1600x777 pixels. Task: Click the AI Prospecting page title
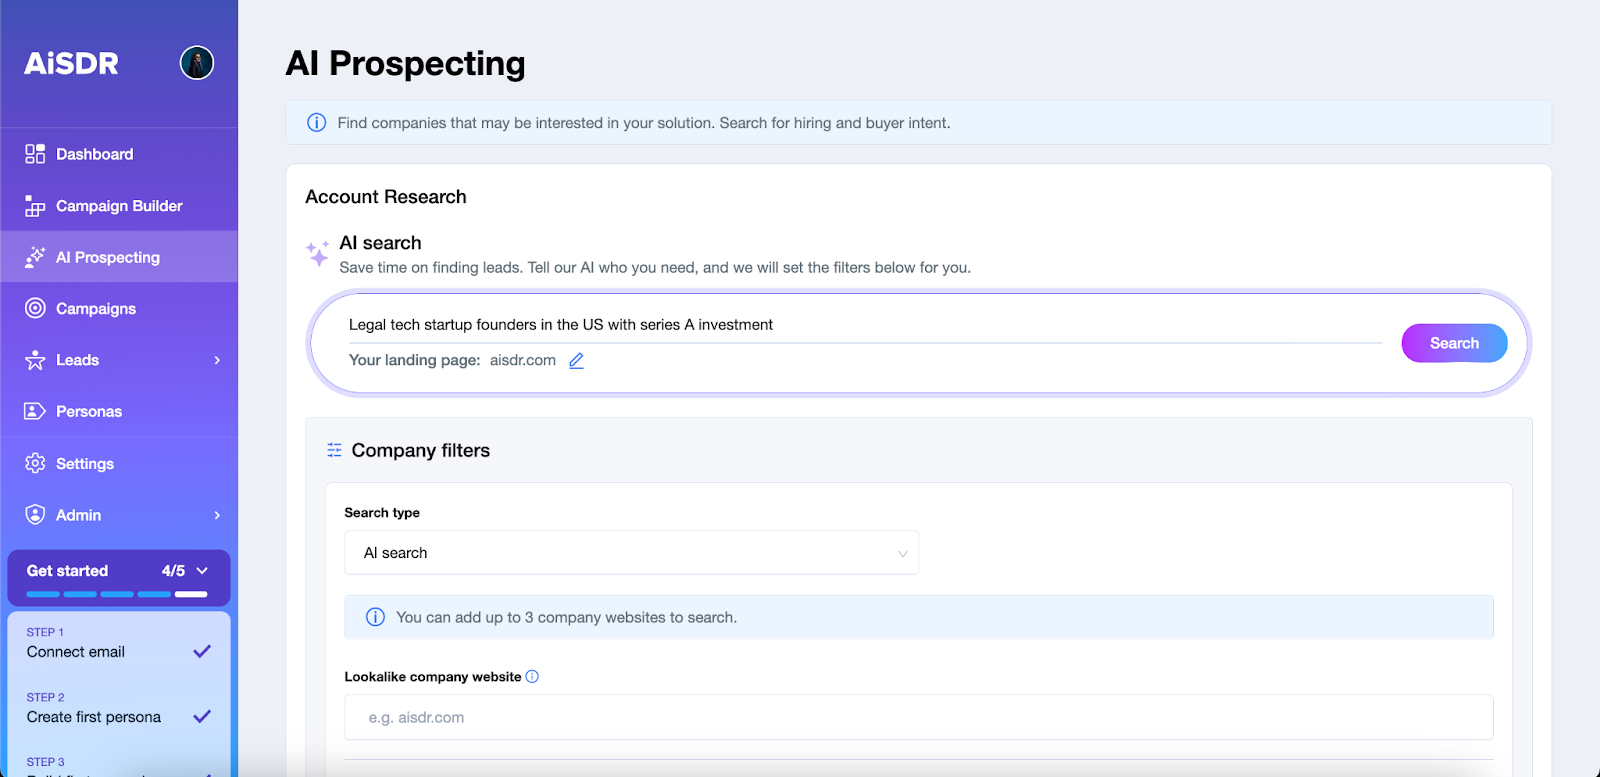405,63
